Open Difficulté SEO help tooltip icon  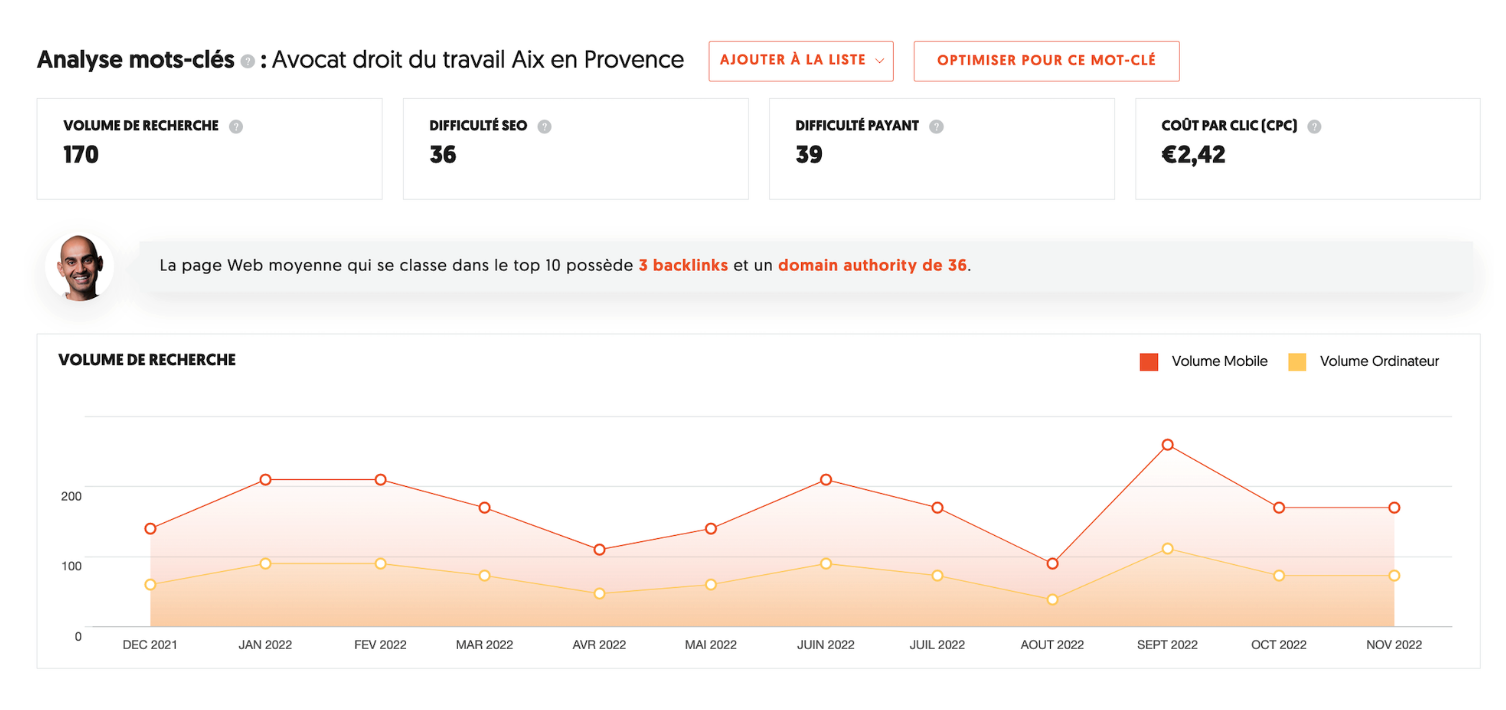(544, 127)
